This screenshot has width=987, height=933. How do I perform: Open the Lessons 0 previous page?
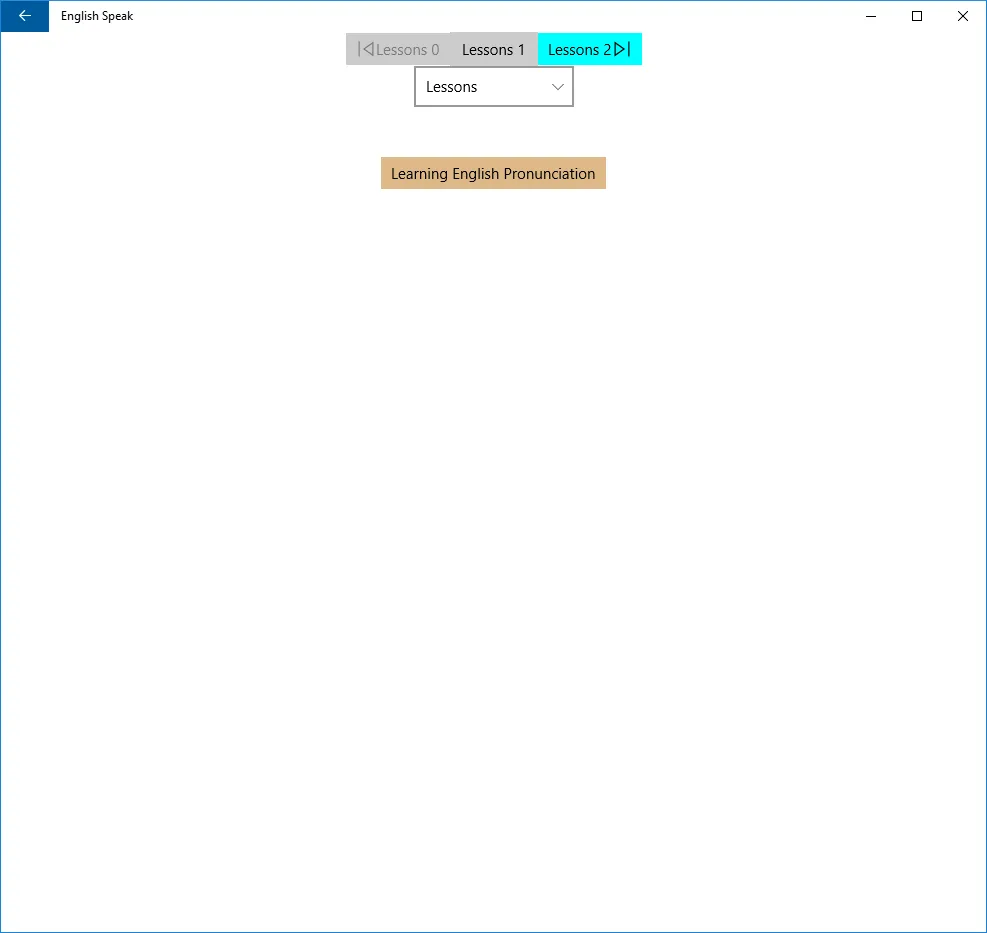(398, 49)
